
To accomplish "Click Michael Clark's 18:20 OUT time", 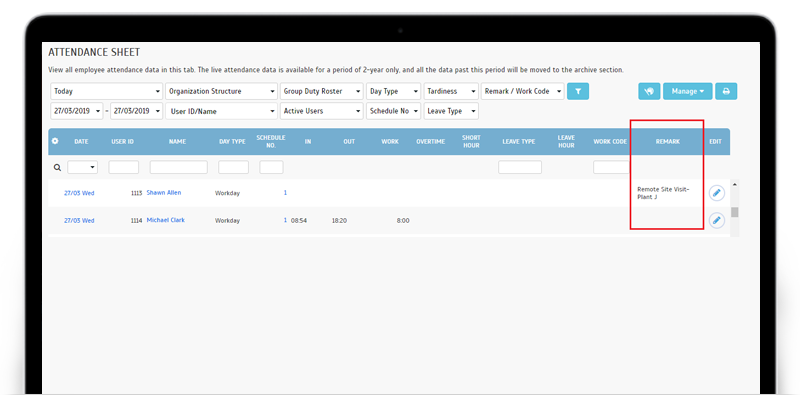I will pyautogui.click(x=339, y=221).
